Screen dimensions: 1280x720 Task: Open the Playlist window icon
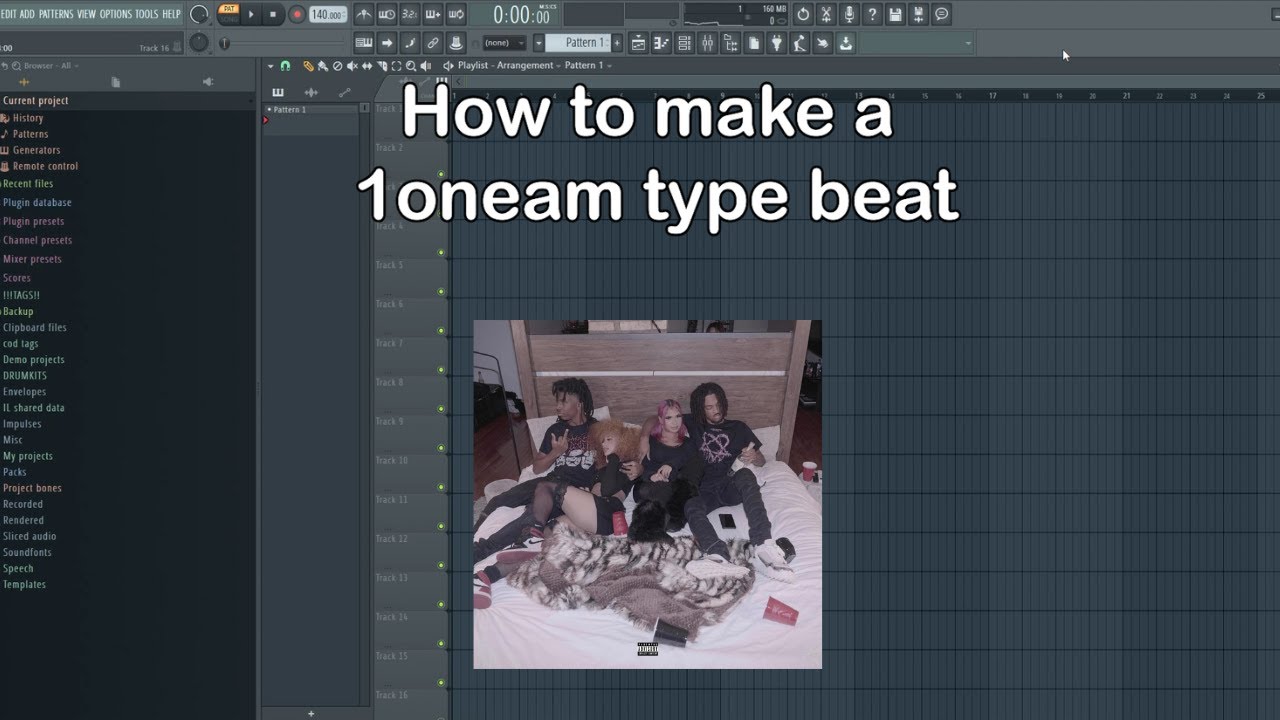point(638,43)
